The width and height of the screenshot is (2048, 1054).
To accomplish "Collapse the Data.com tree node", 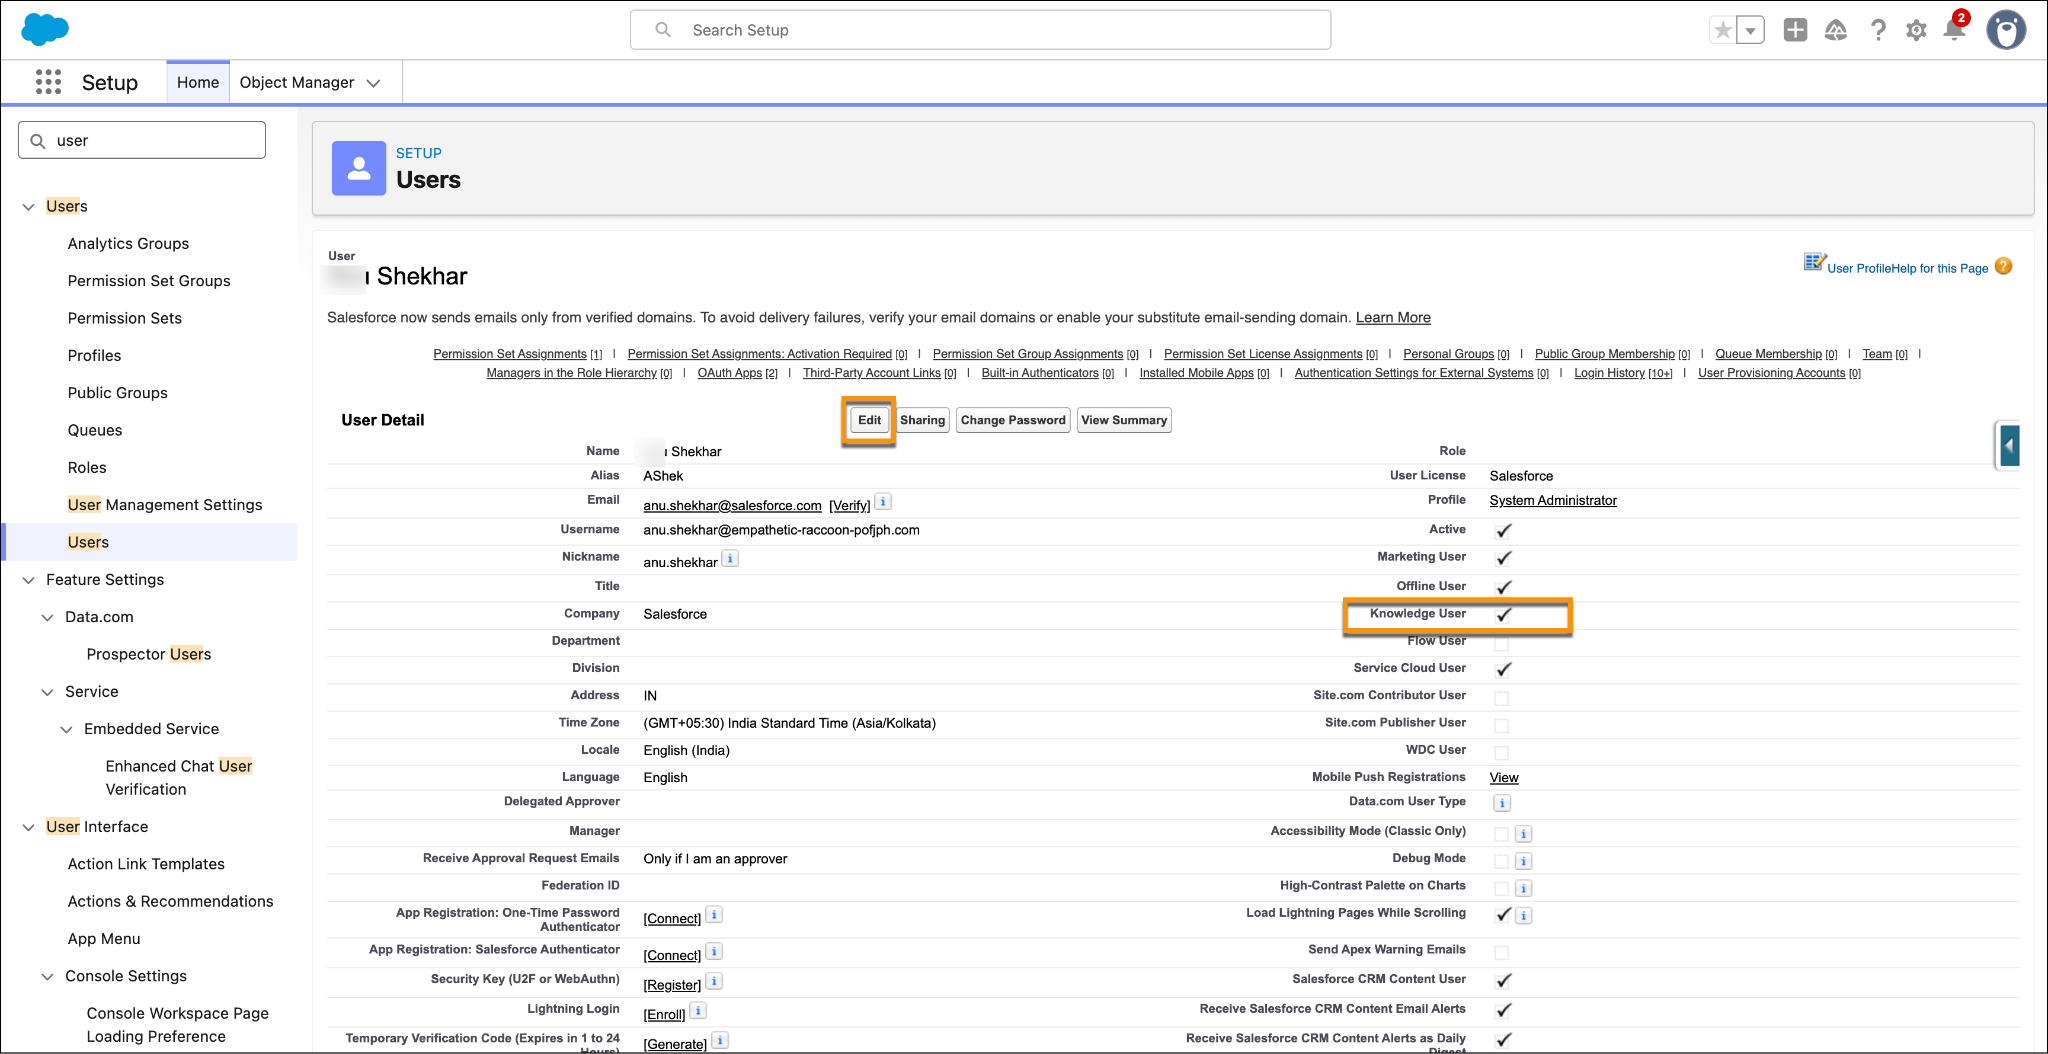I will coord(47,618).
